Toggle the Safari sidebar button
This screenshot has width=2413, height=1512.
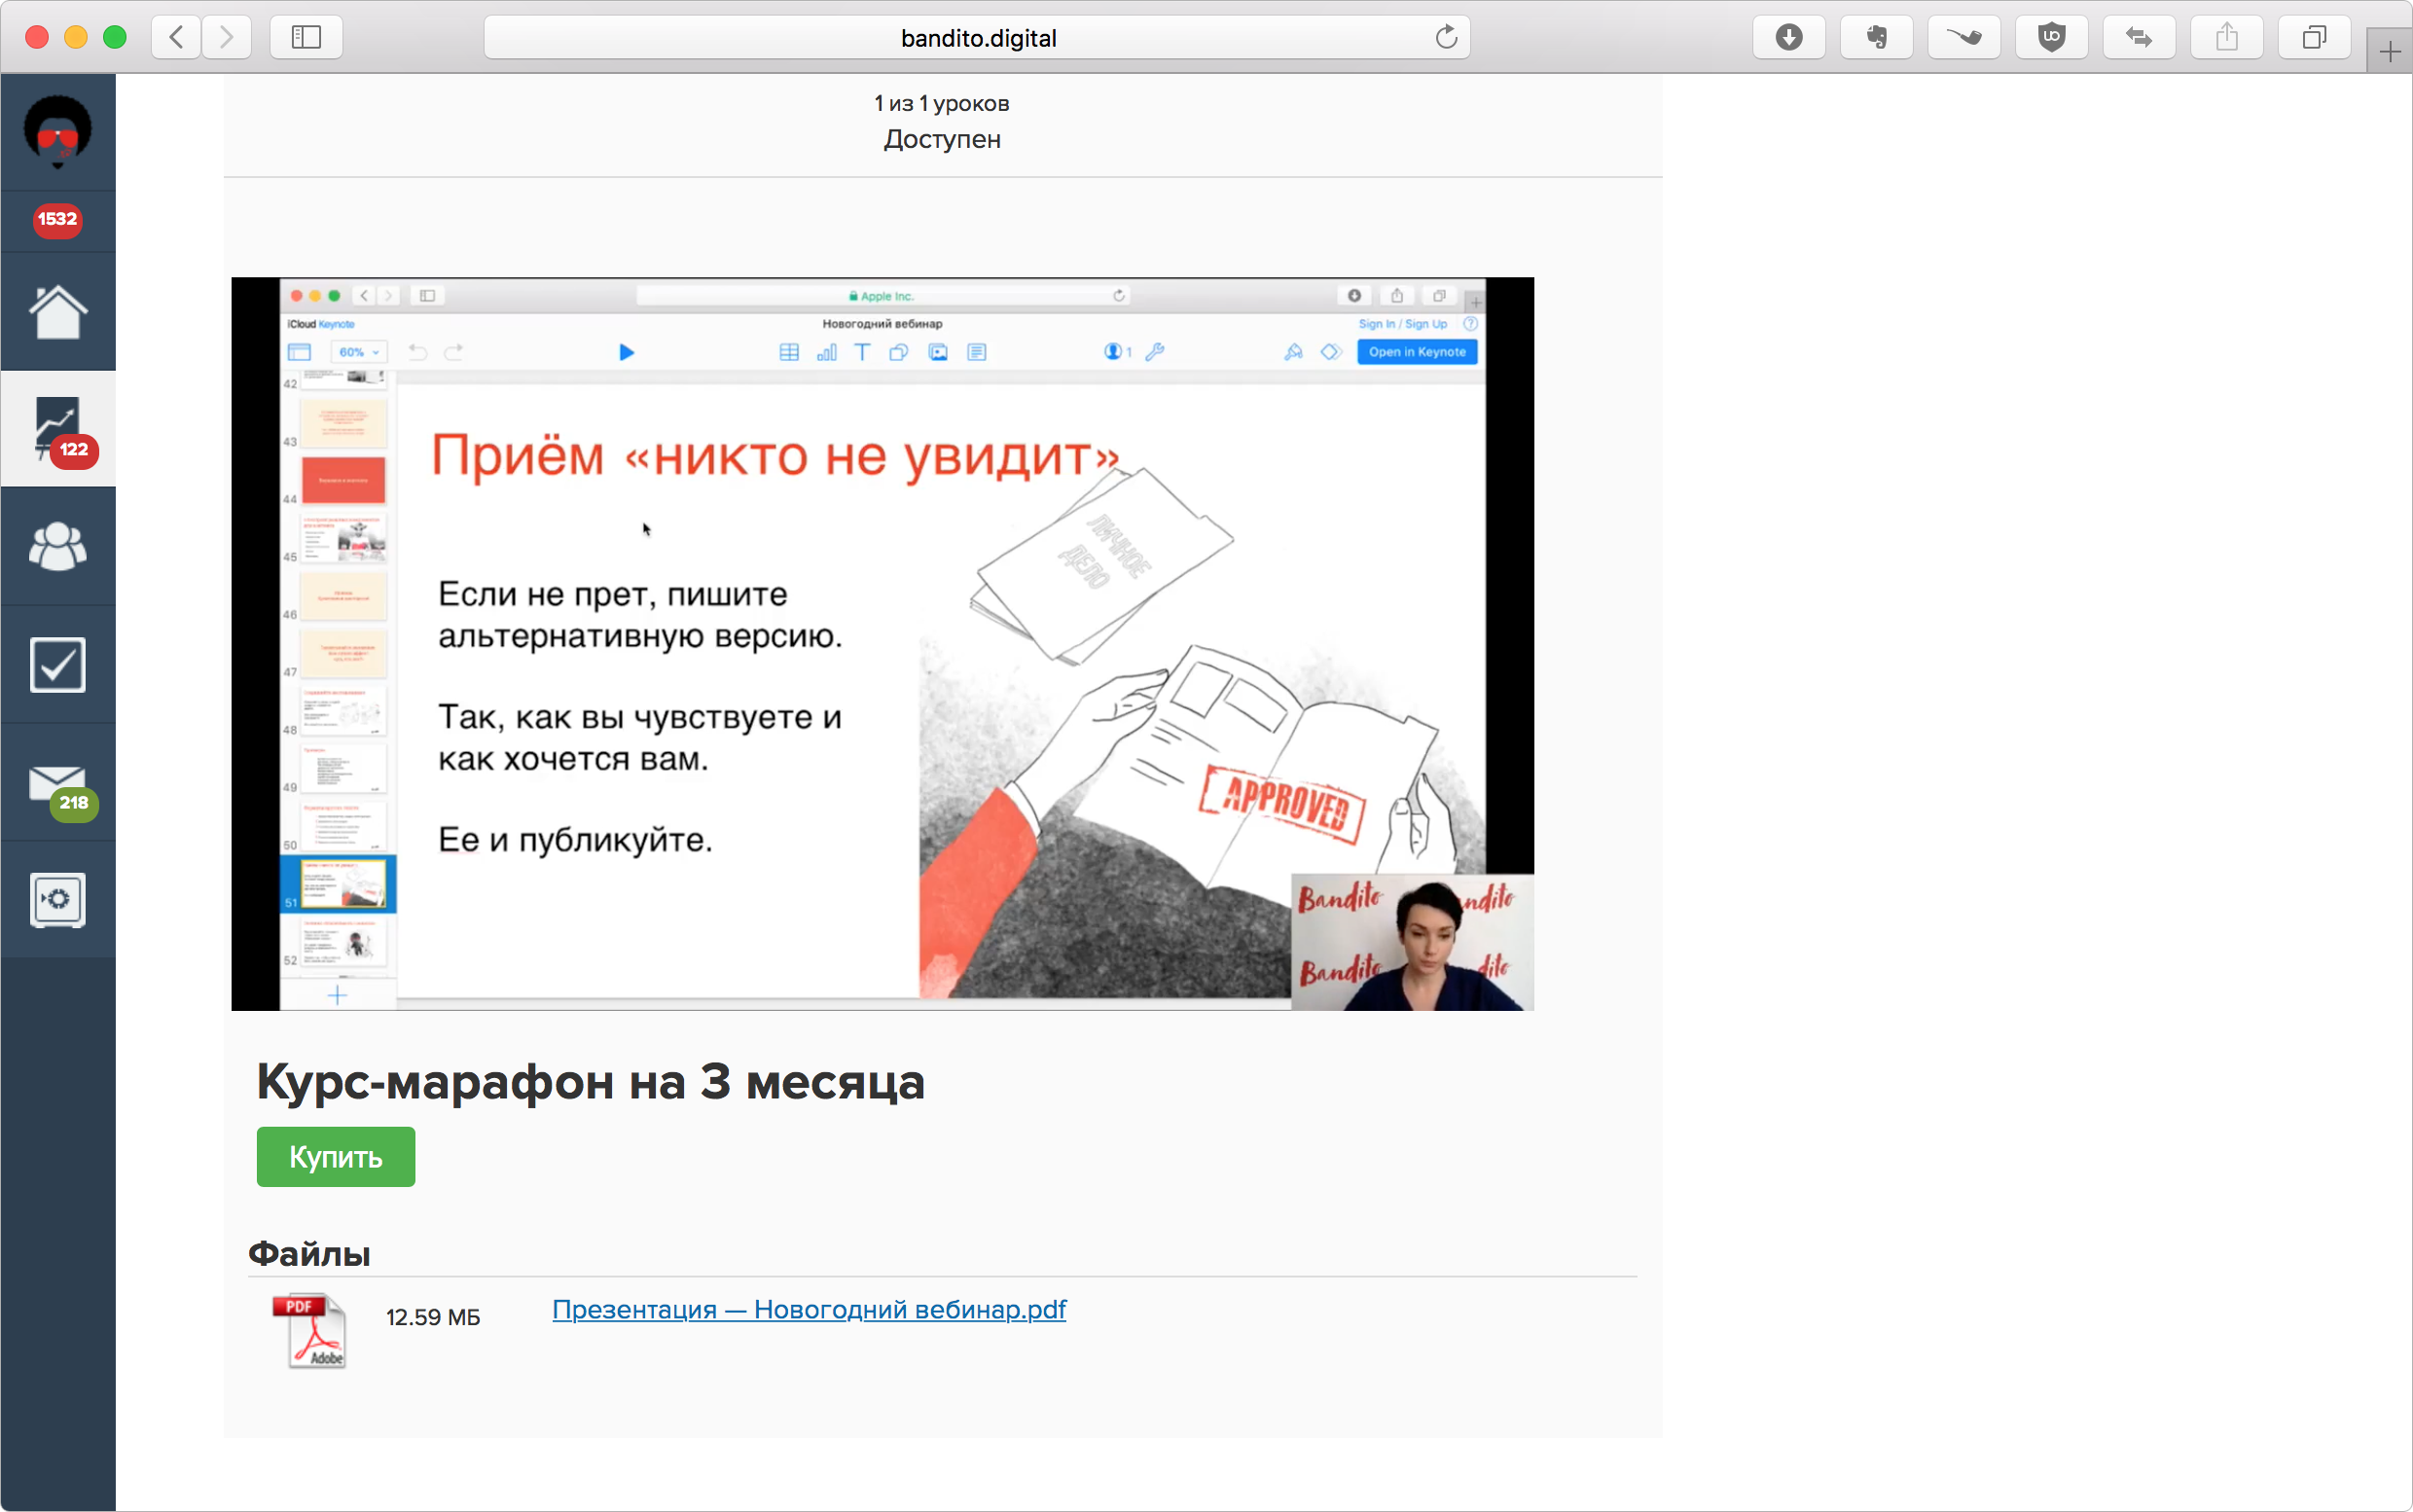(306, 38)
